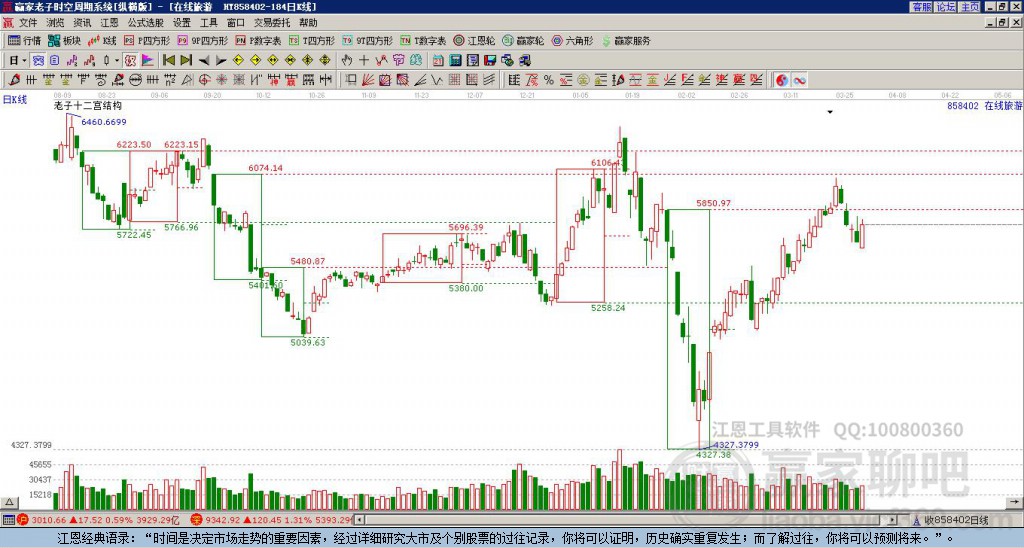Viewport: 1024px width, 548px height.
Task: Open the P四方形 tool
Action: click(147, 40)
